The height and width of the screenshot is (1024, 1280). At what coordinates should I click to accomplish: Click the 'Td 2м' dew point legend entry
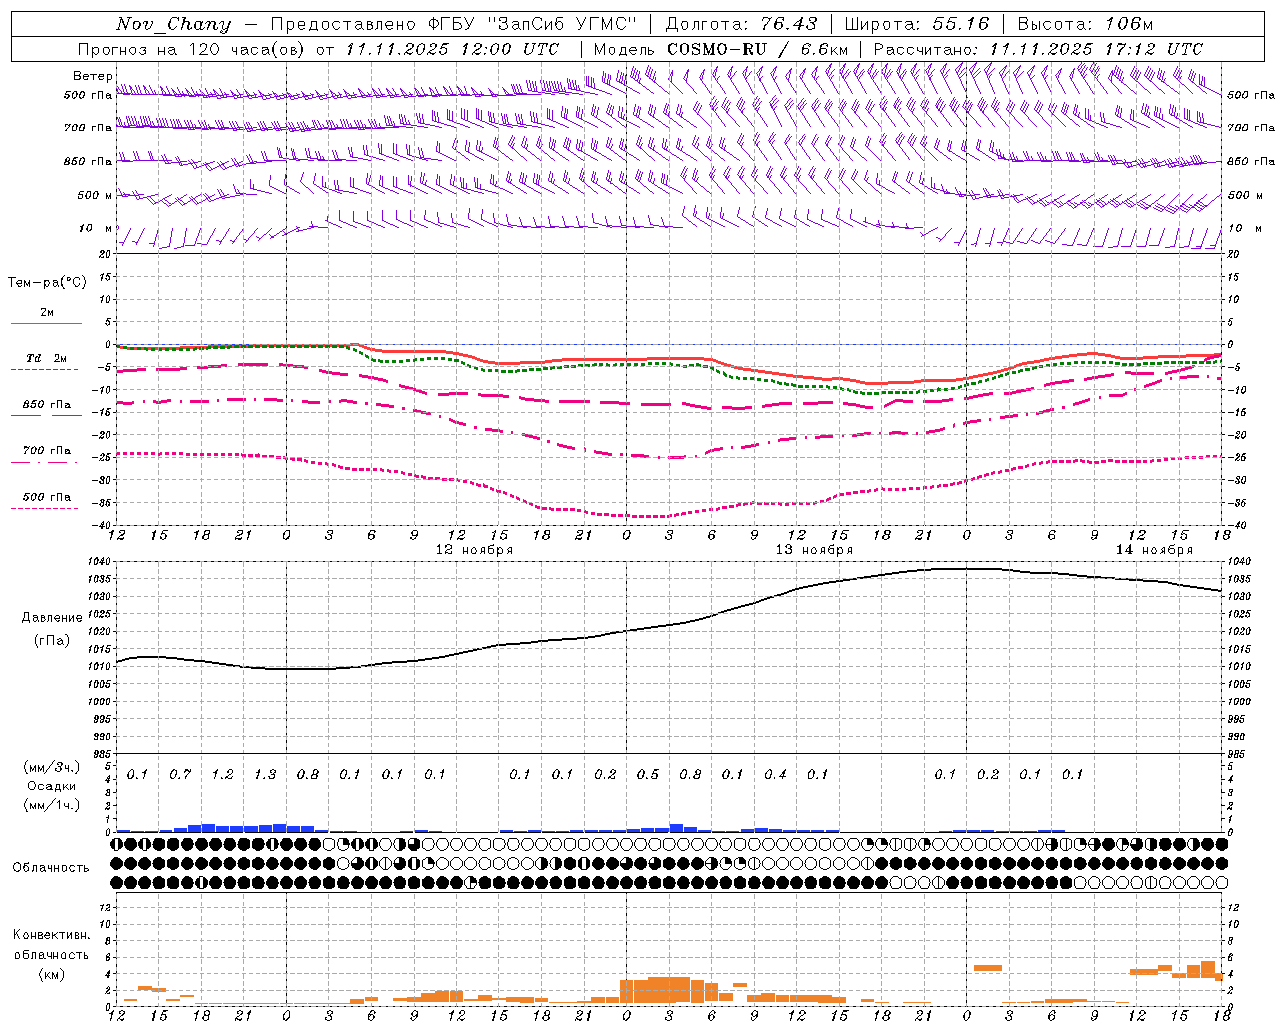click(47, 358)
